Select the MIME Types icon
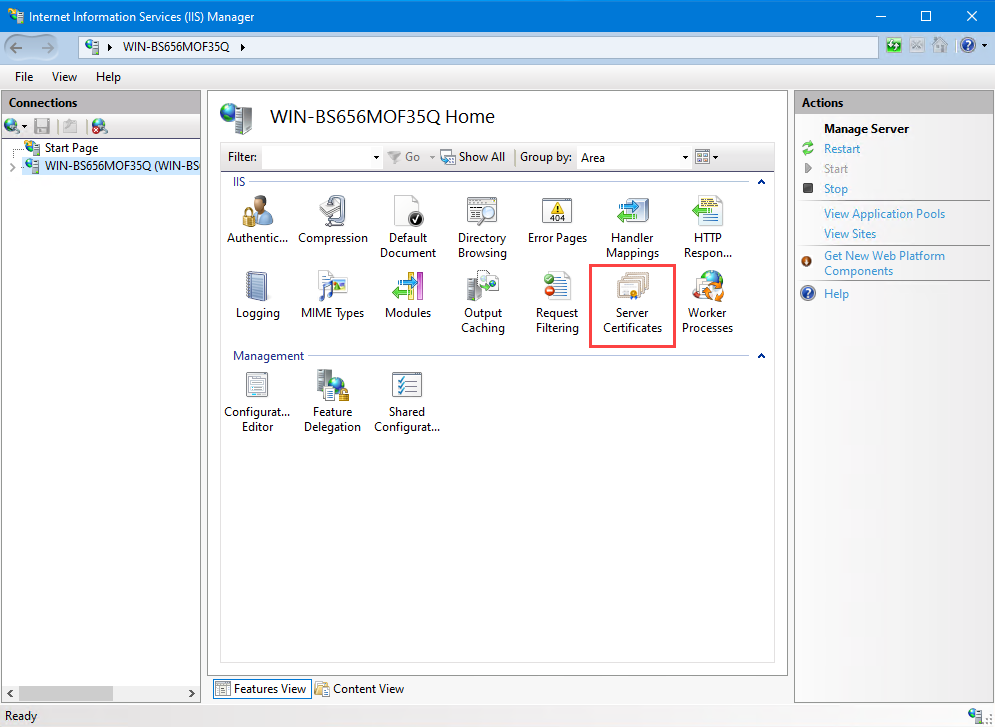995x727 pixels. (x=333, y=295)
